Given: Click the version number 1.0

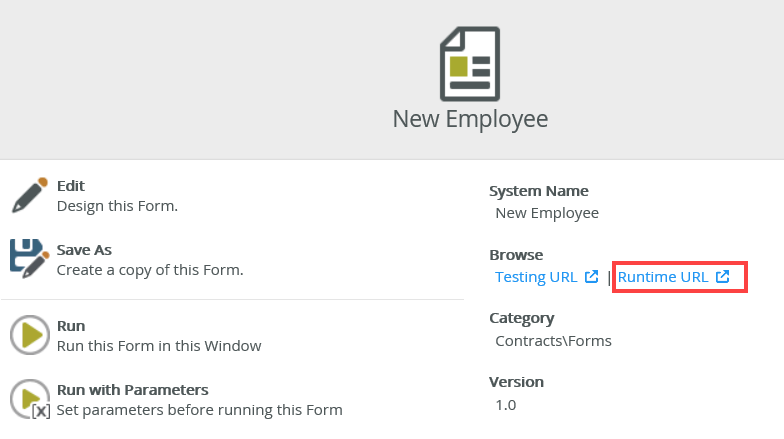Looking at the screenshot, I should [x=506, y=404].
